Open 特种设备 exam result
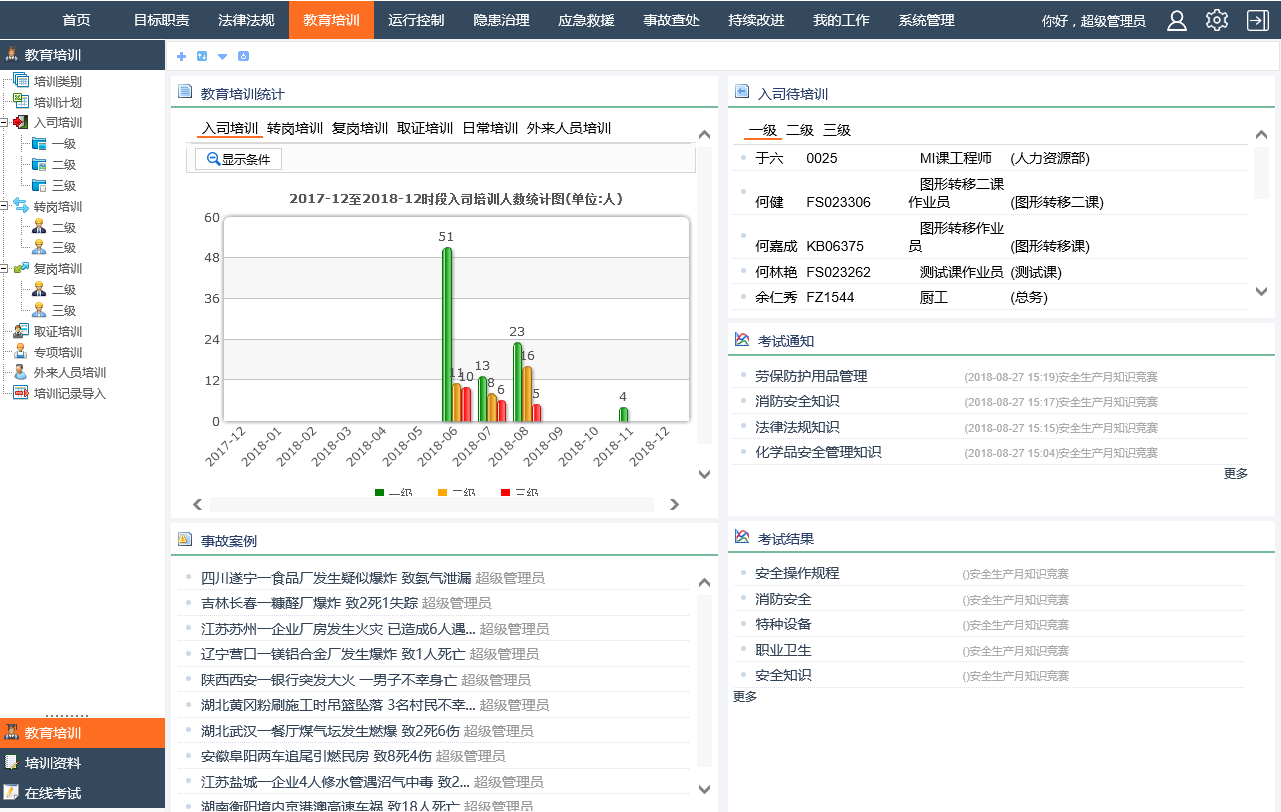Image resolution: width=1281 pixels, height=812 pixels. click(x=783, y=624)
